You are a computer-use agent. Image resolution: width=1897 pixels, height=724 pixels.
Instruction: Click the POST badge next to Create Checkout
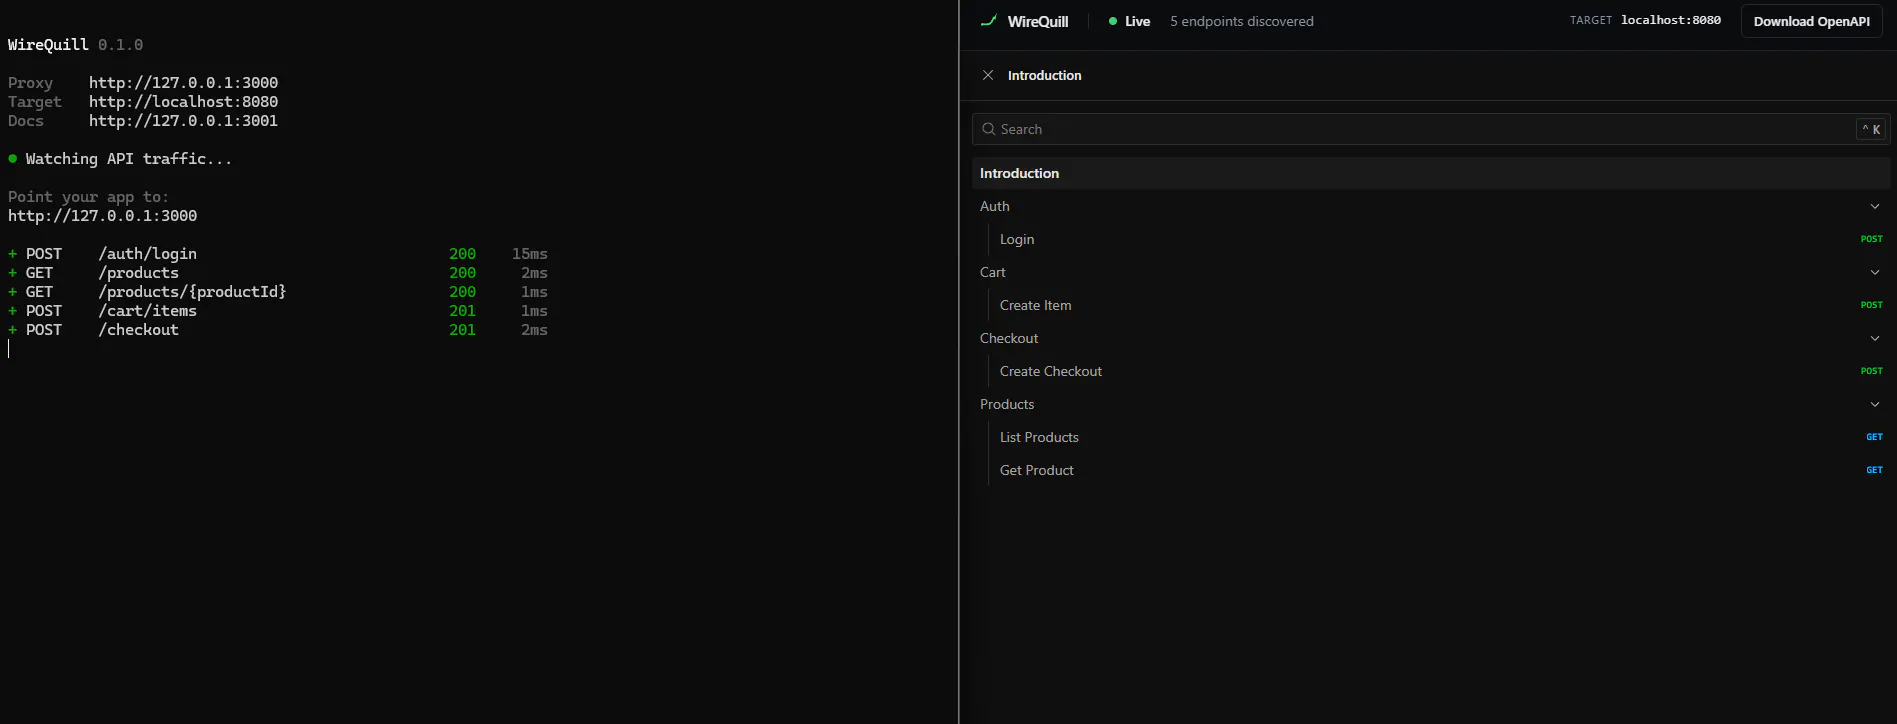click(x=1871, y=371)
